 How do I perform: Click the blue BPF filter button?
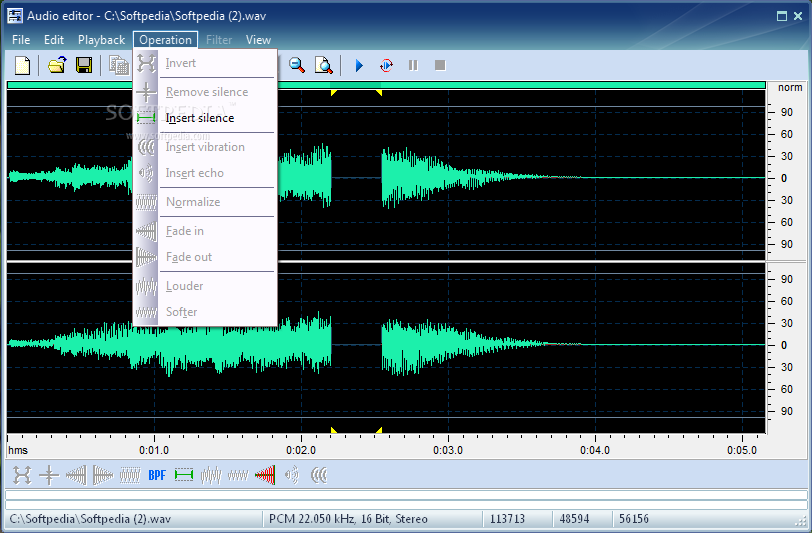pyautogui.click(x=157, y=475)
